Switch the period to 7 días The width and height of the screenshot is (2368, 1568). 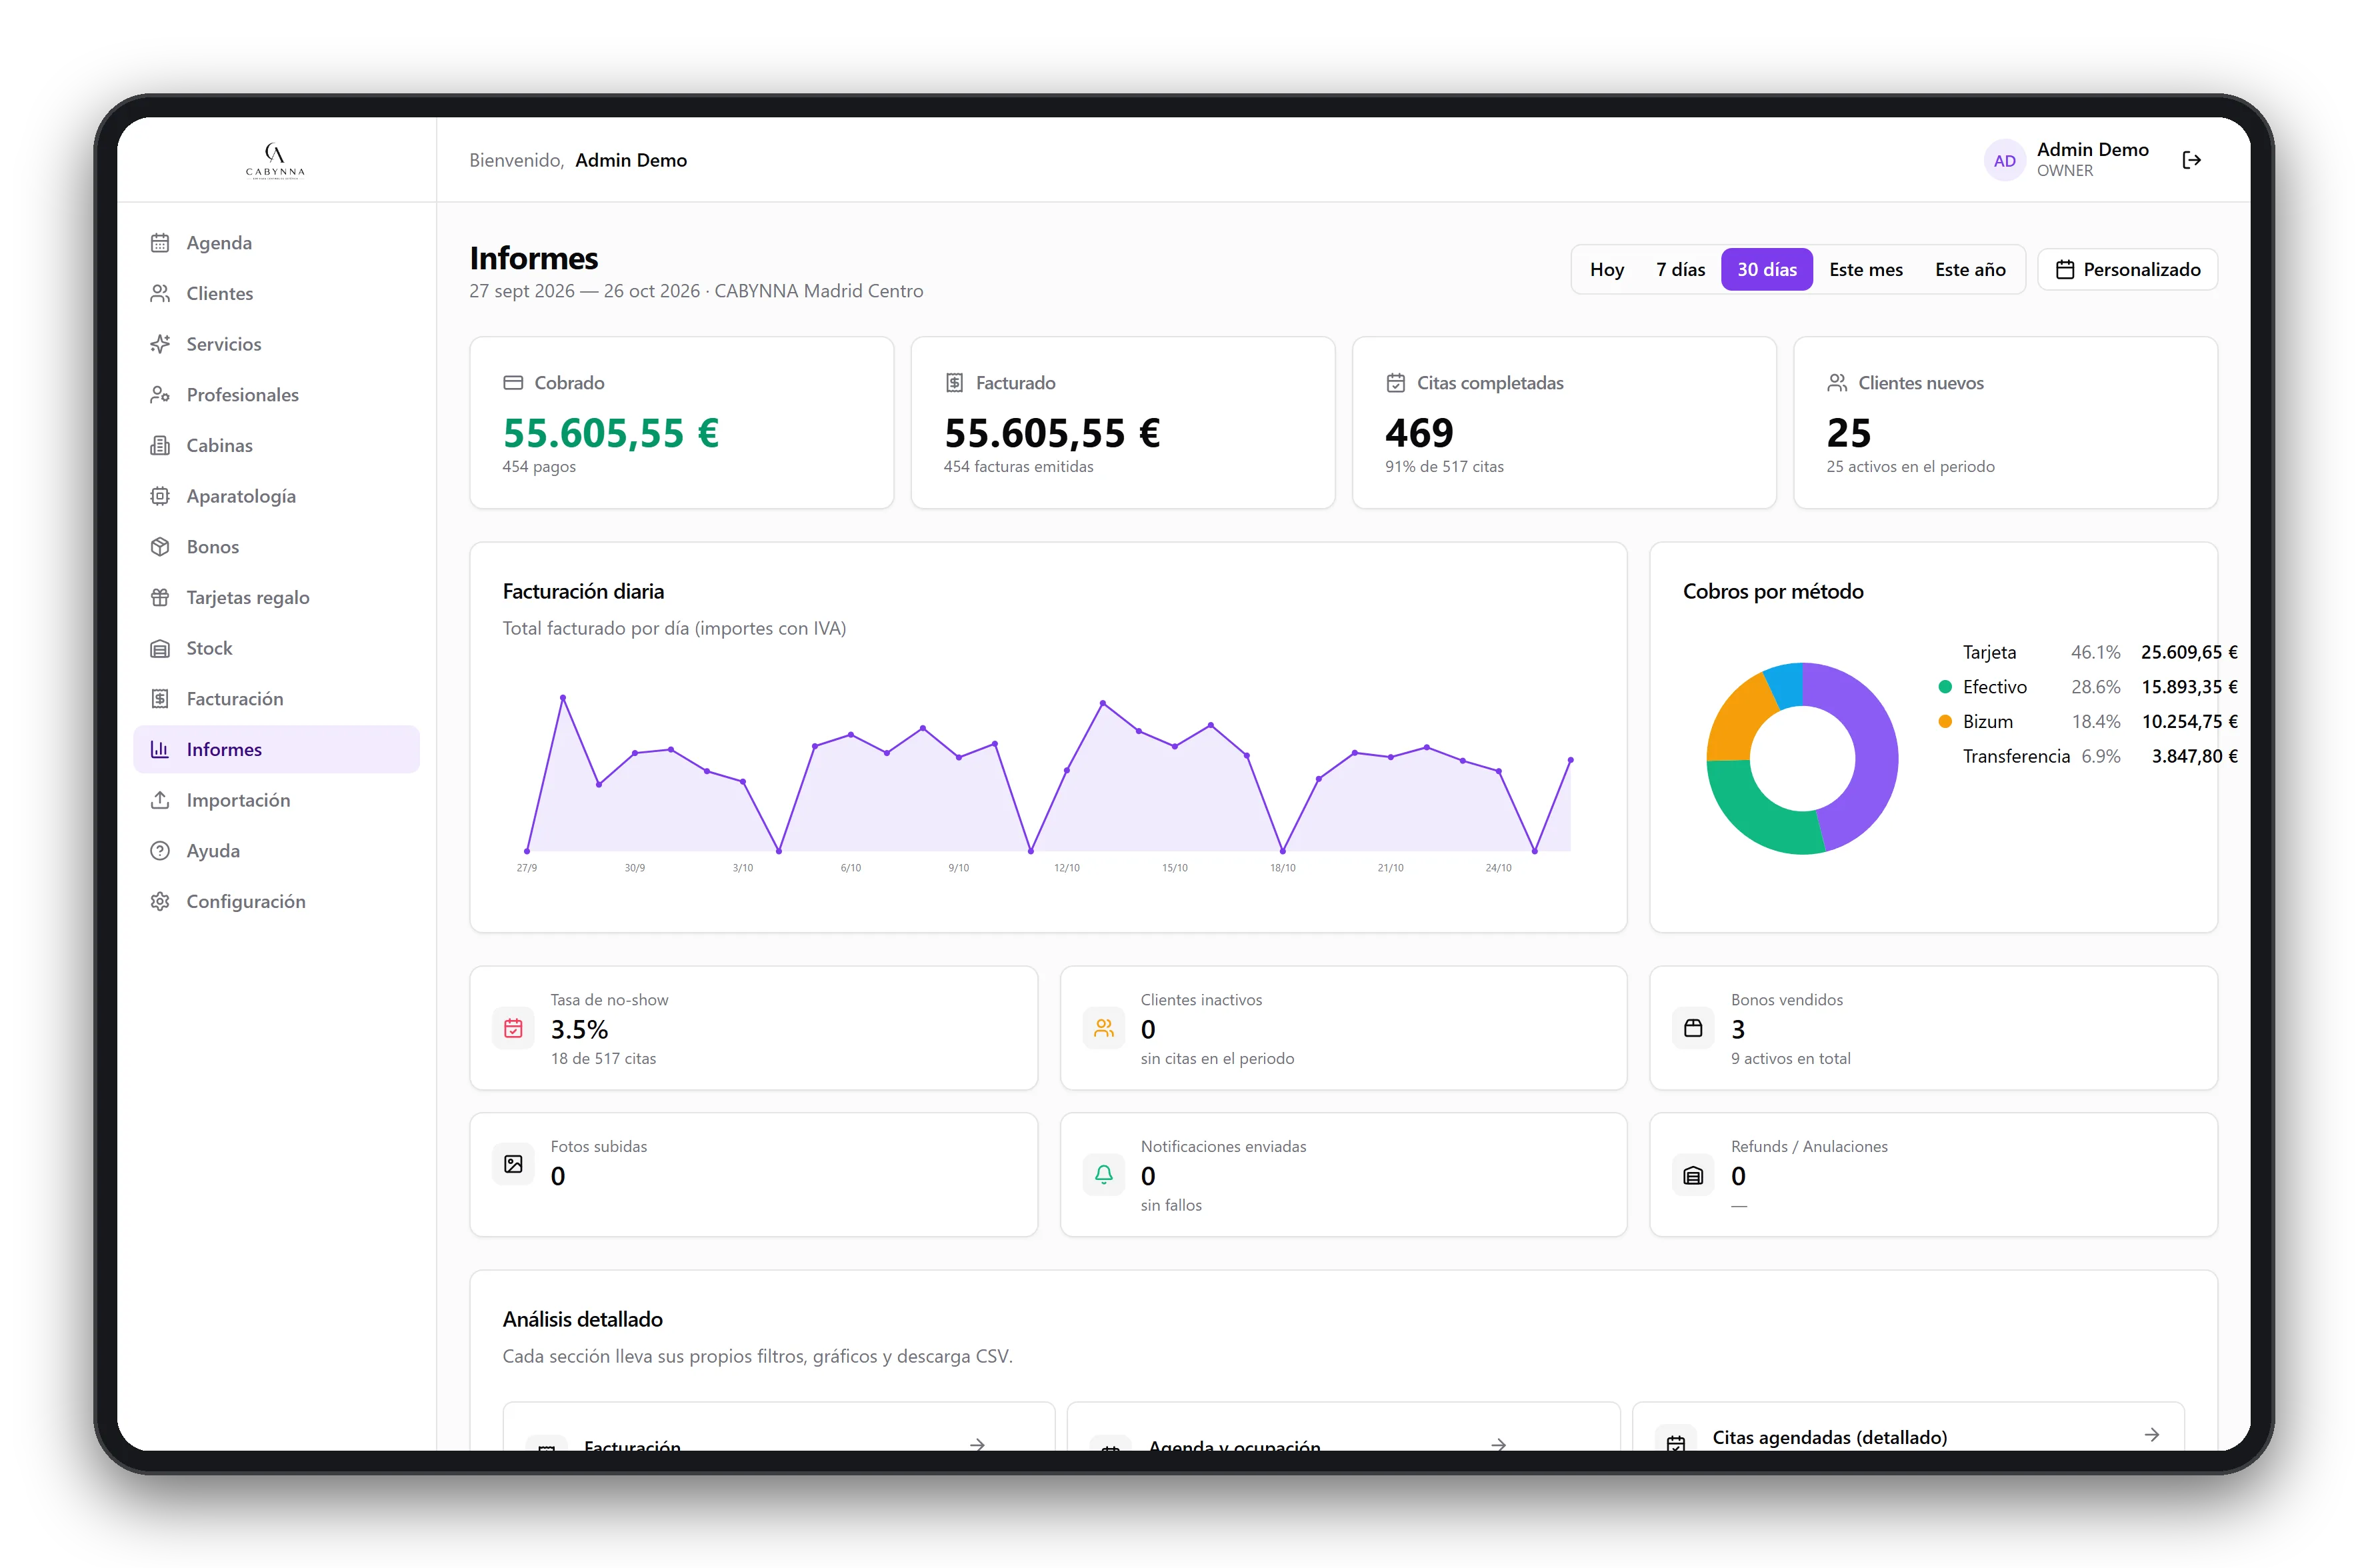click(x=1680, y=270)
